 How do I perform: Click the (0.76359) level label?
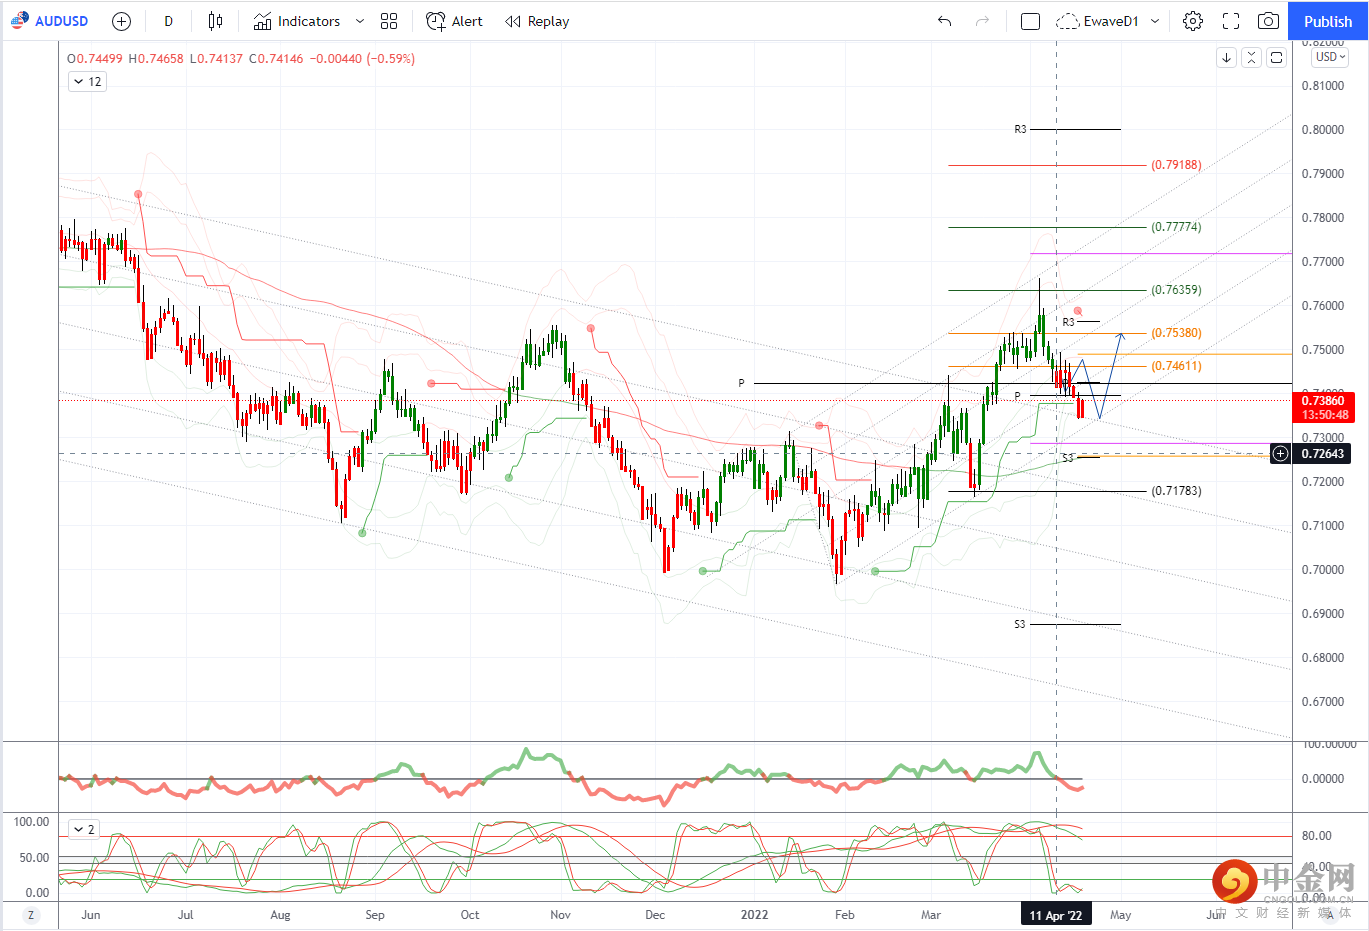point(1176,290)
